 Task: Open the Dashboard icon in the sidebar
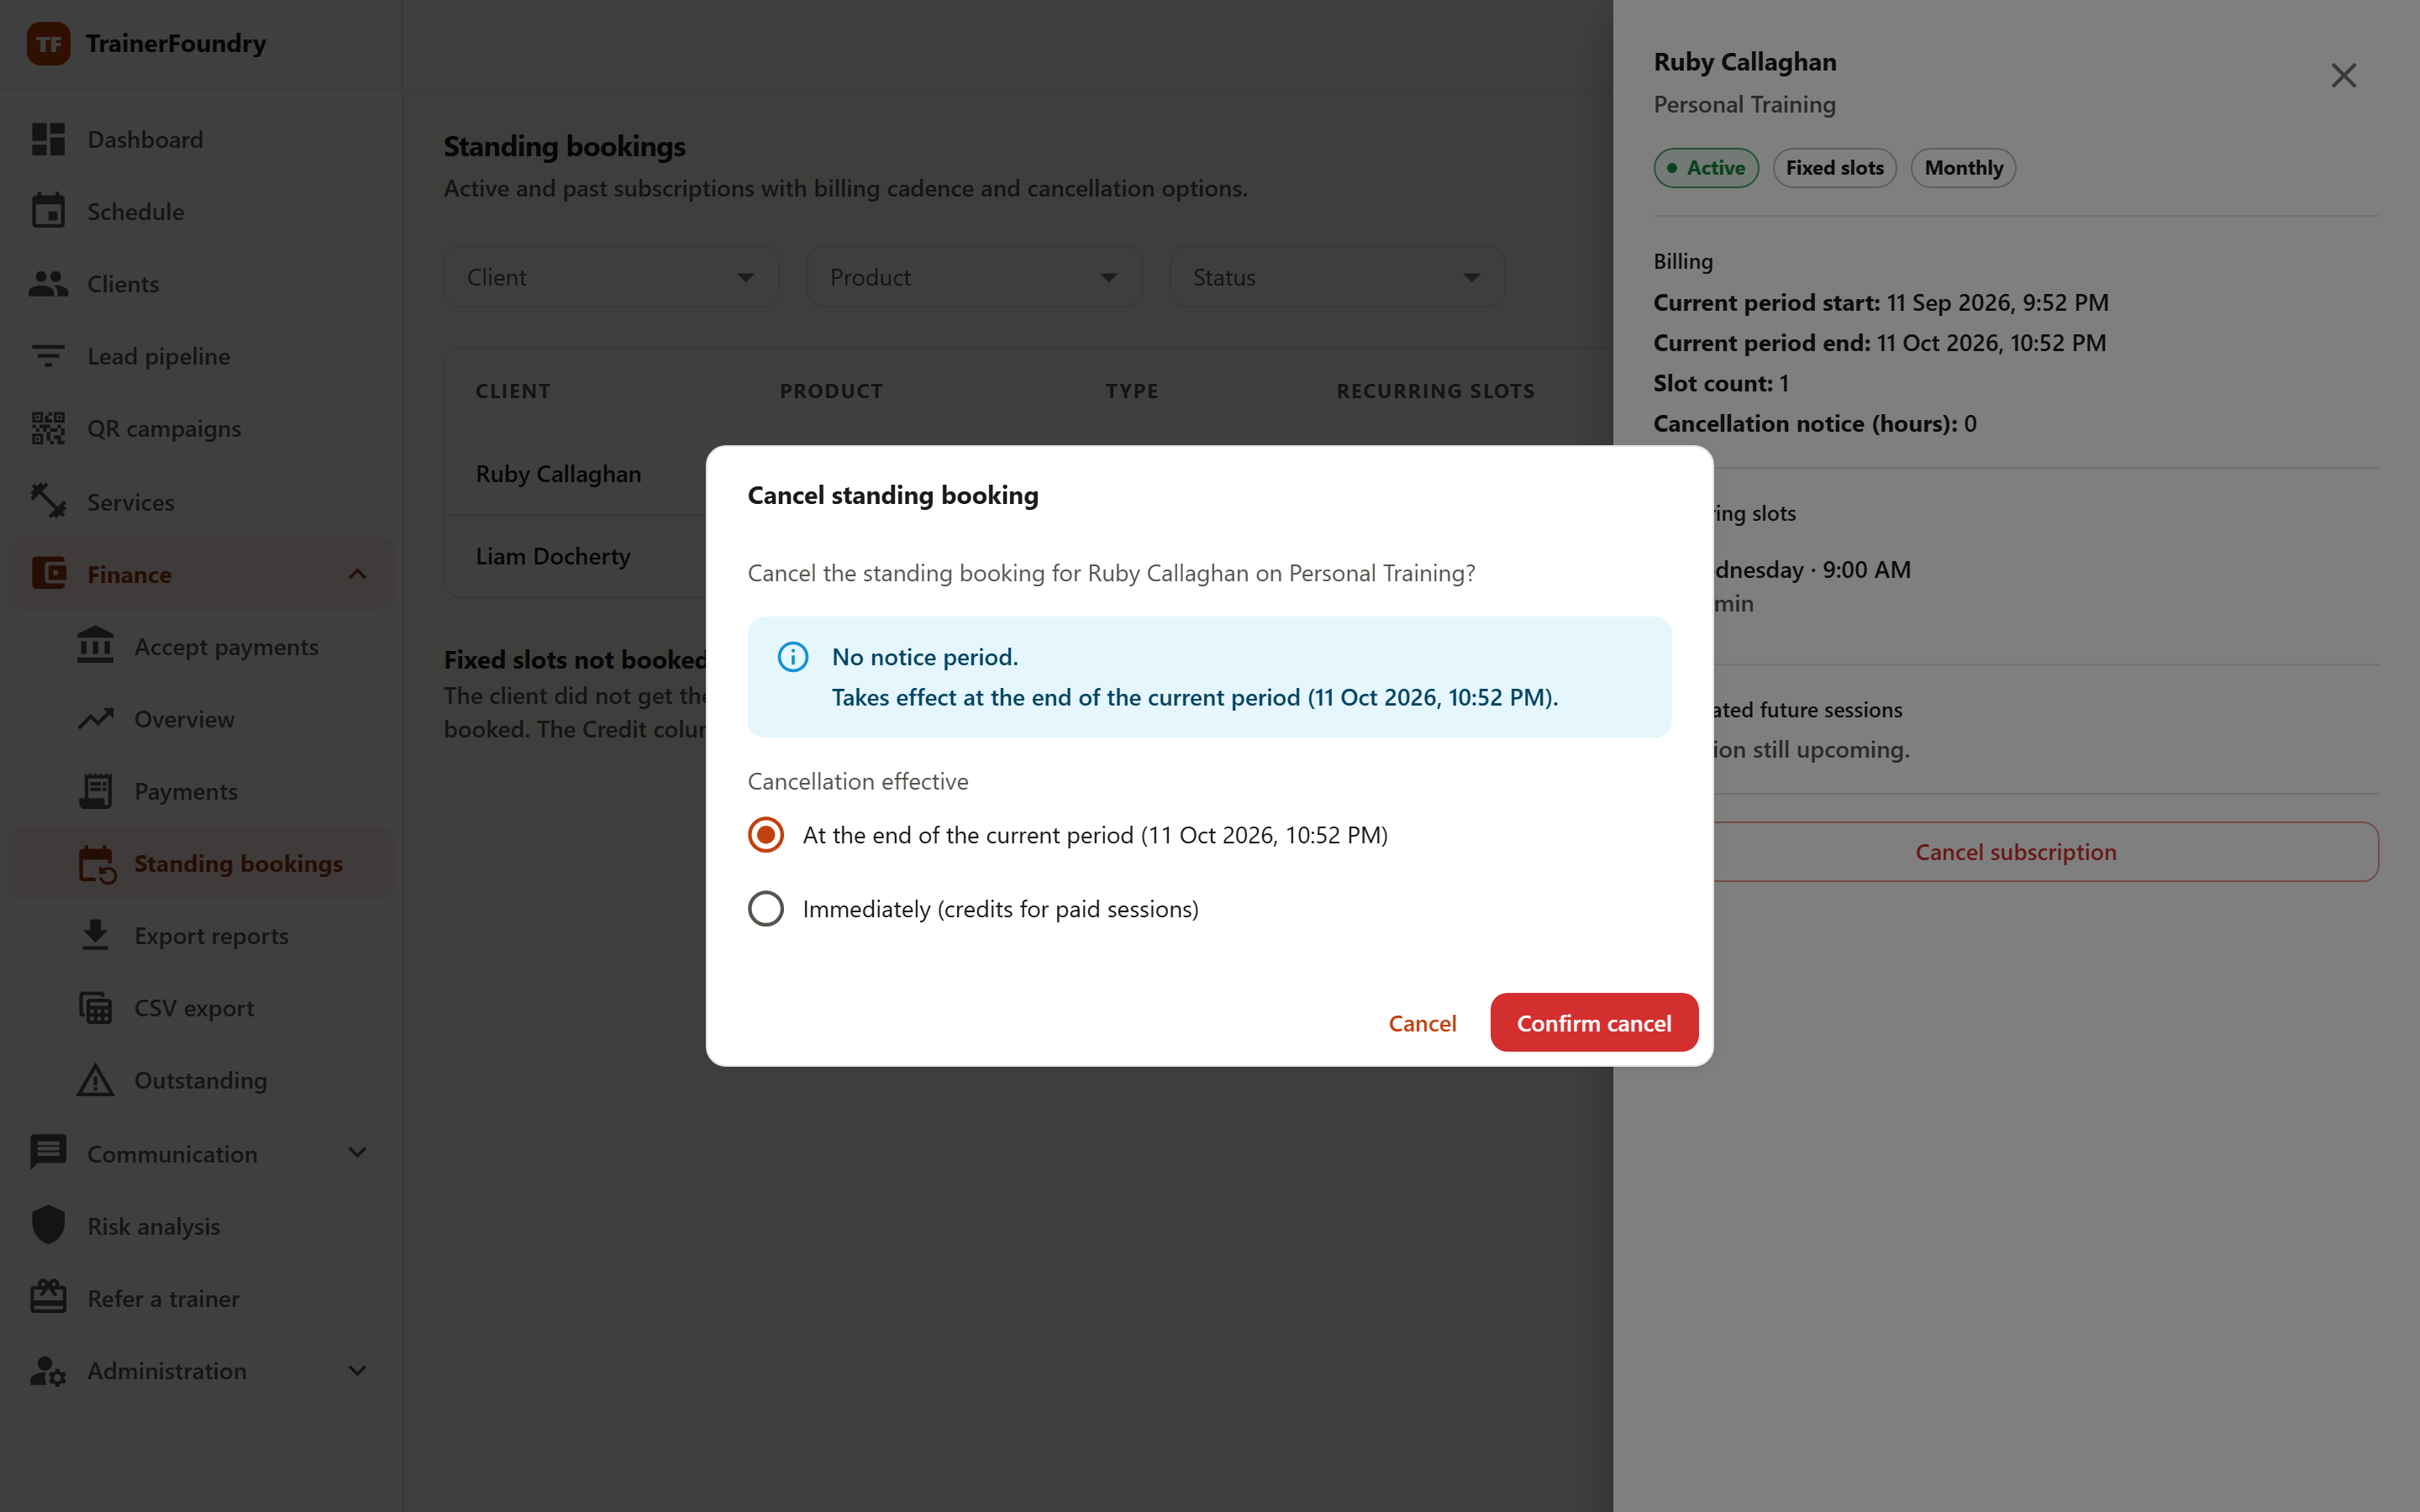pyautogui.click(x=48, y=139)
